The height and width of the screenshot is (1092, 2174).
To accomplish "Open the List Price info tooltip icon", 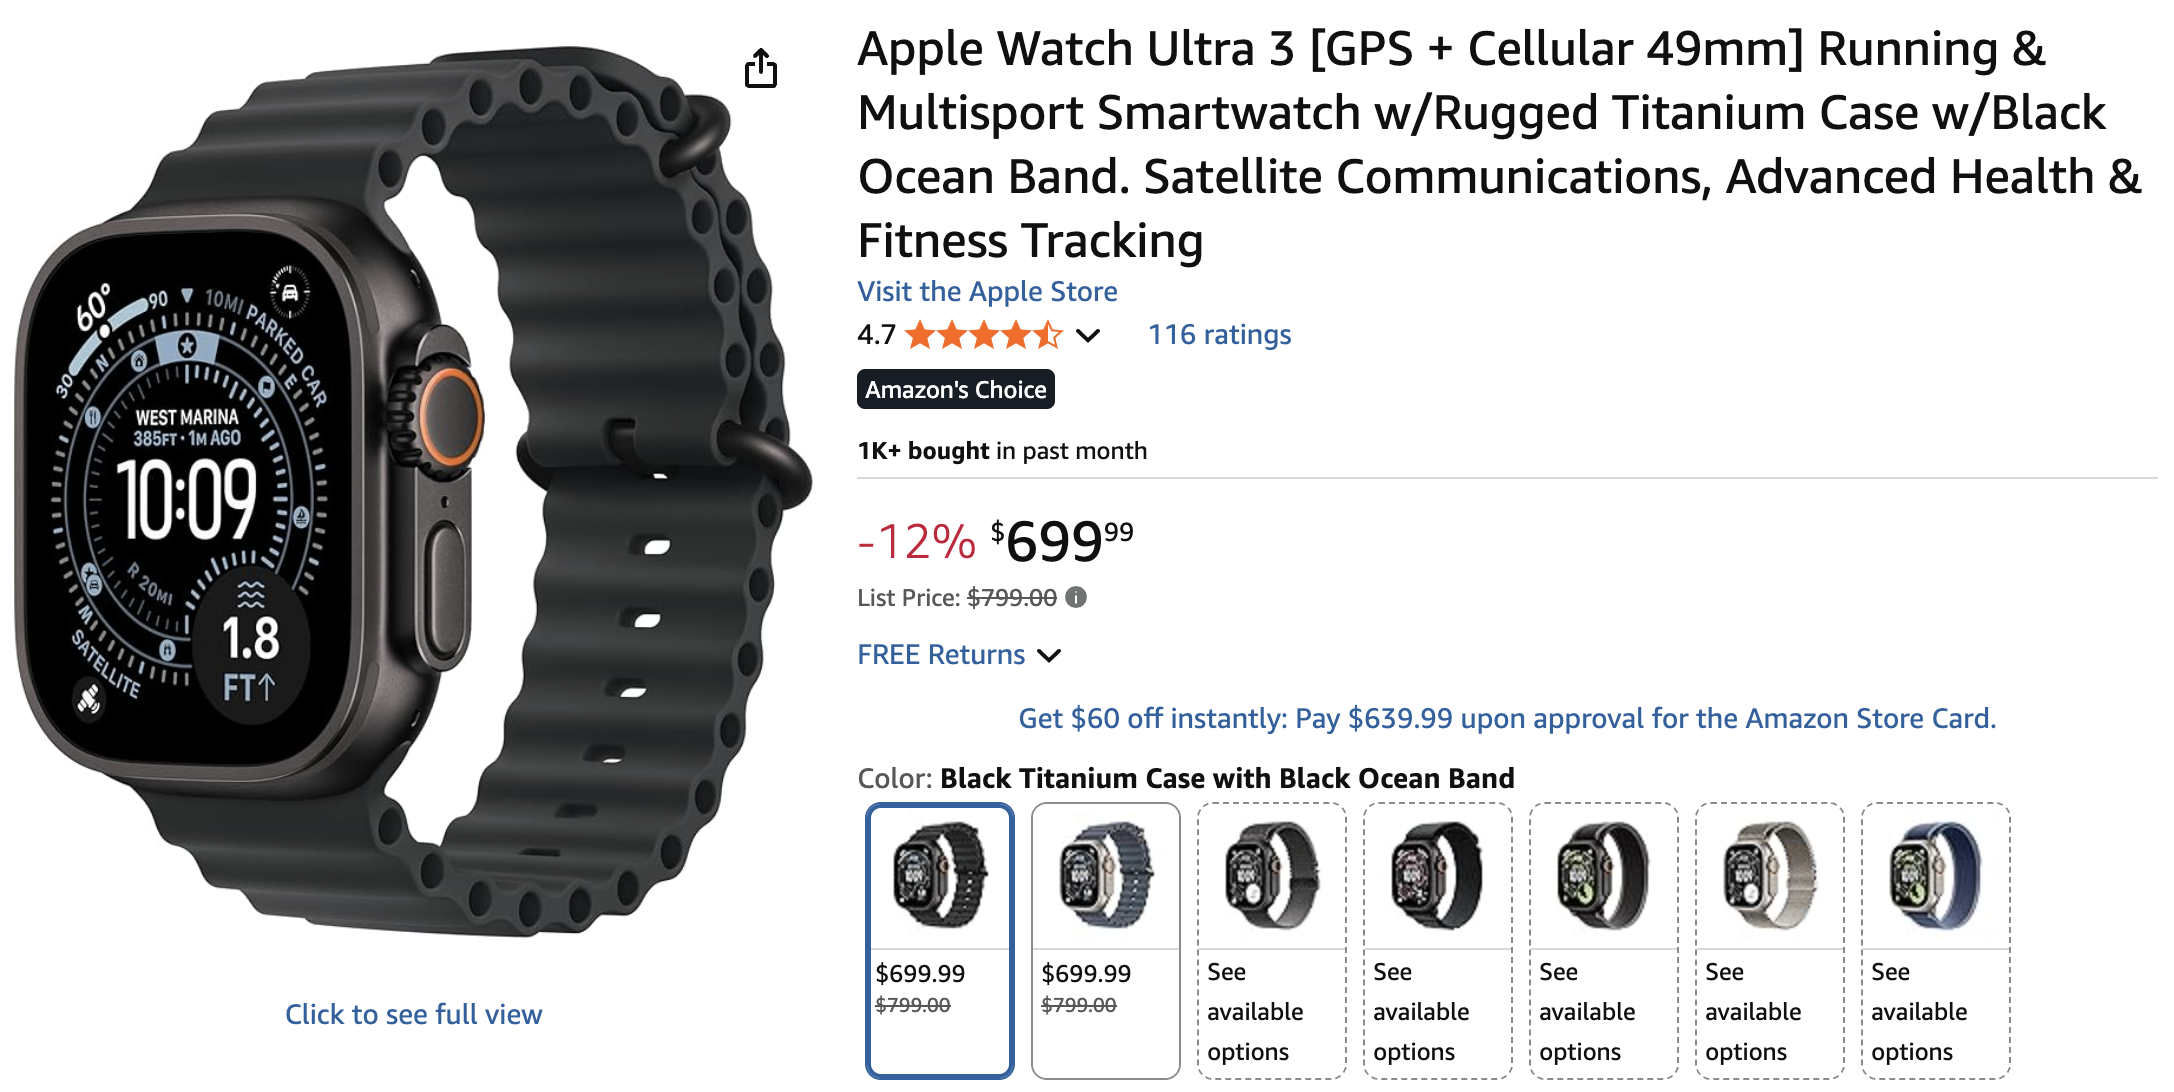I will 1075,597.
